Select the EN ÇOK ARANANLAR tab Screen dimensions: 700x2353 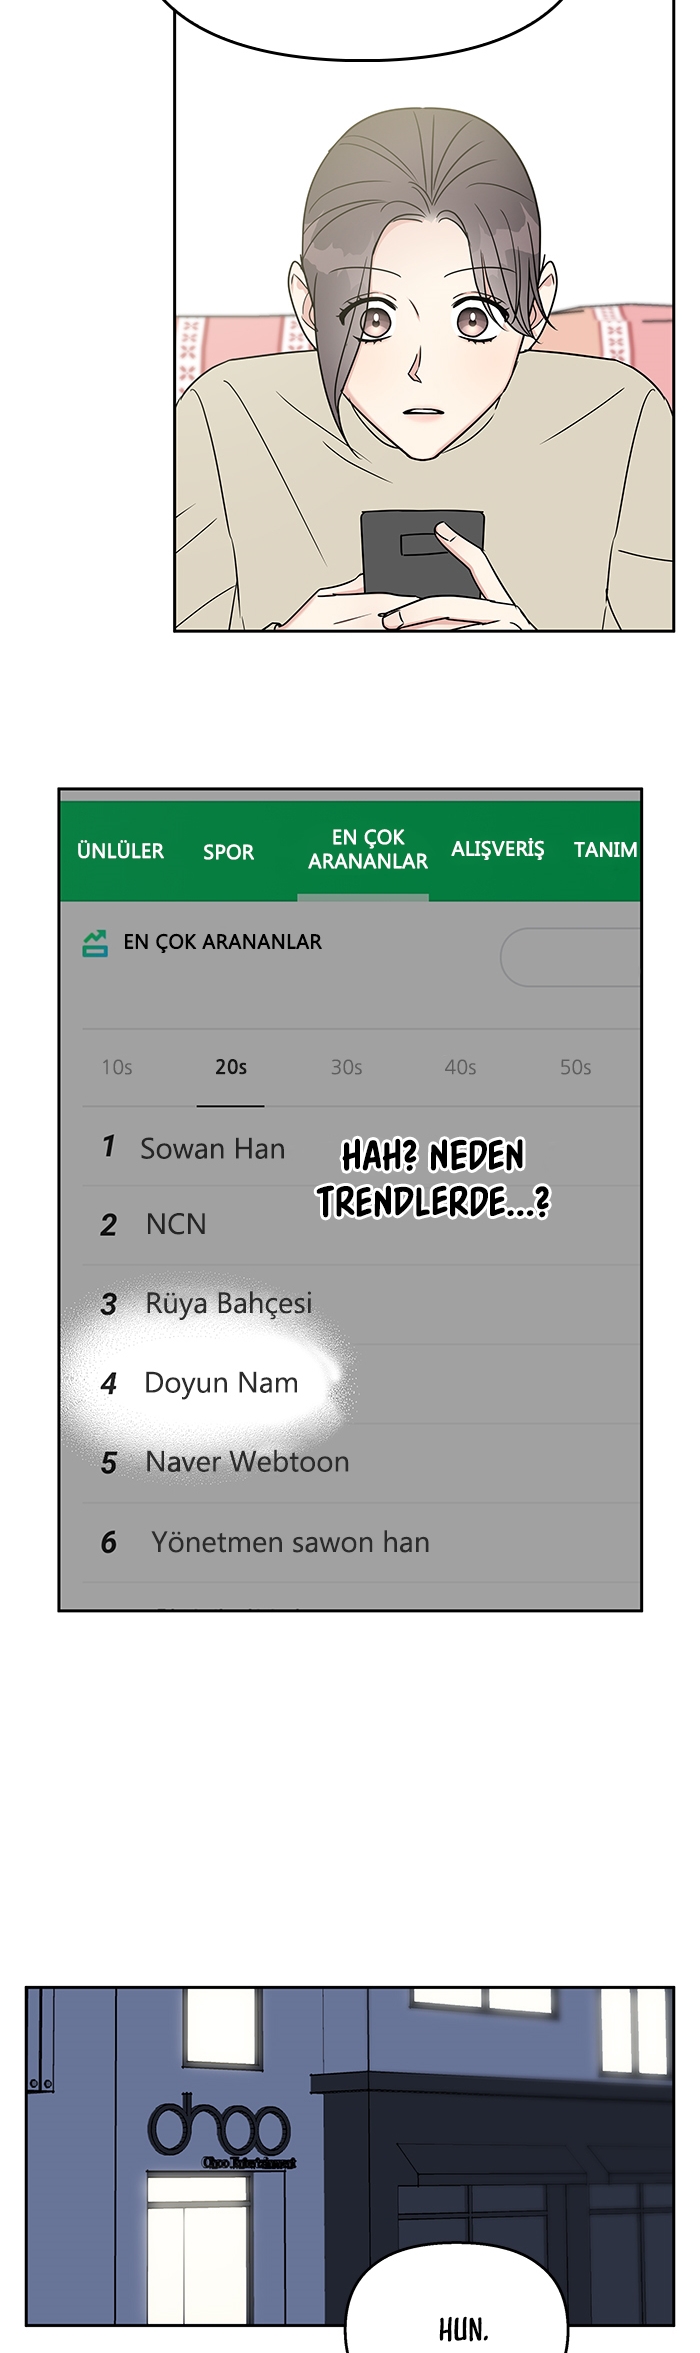(367, 849)
